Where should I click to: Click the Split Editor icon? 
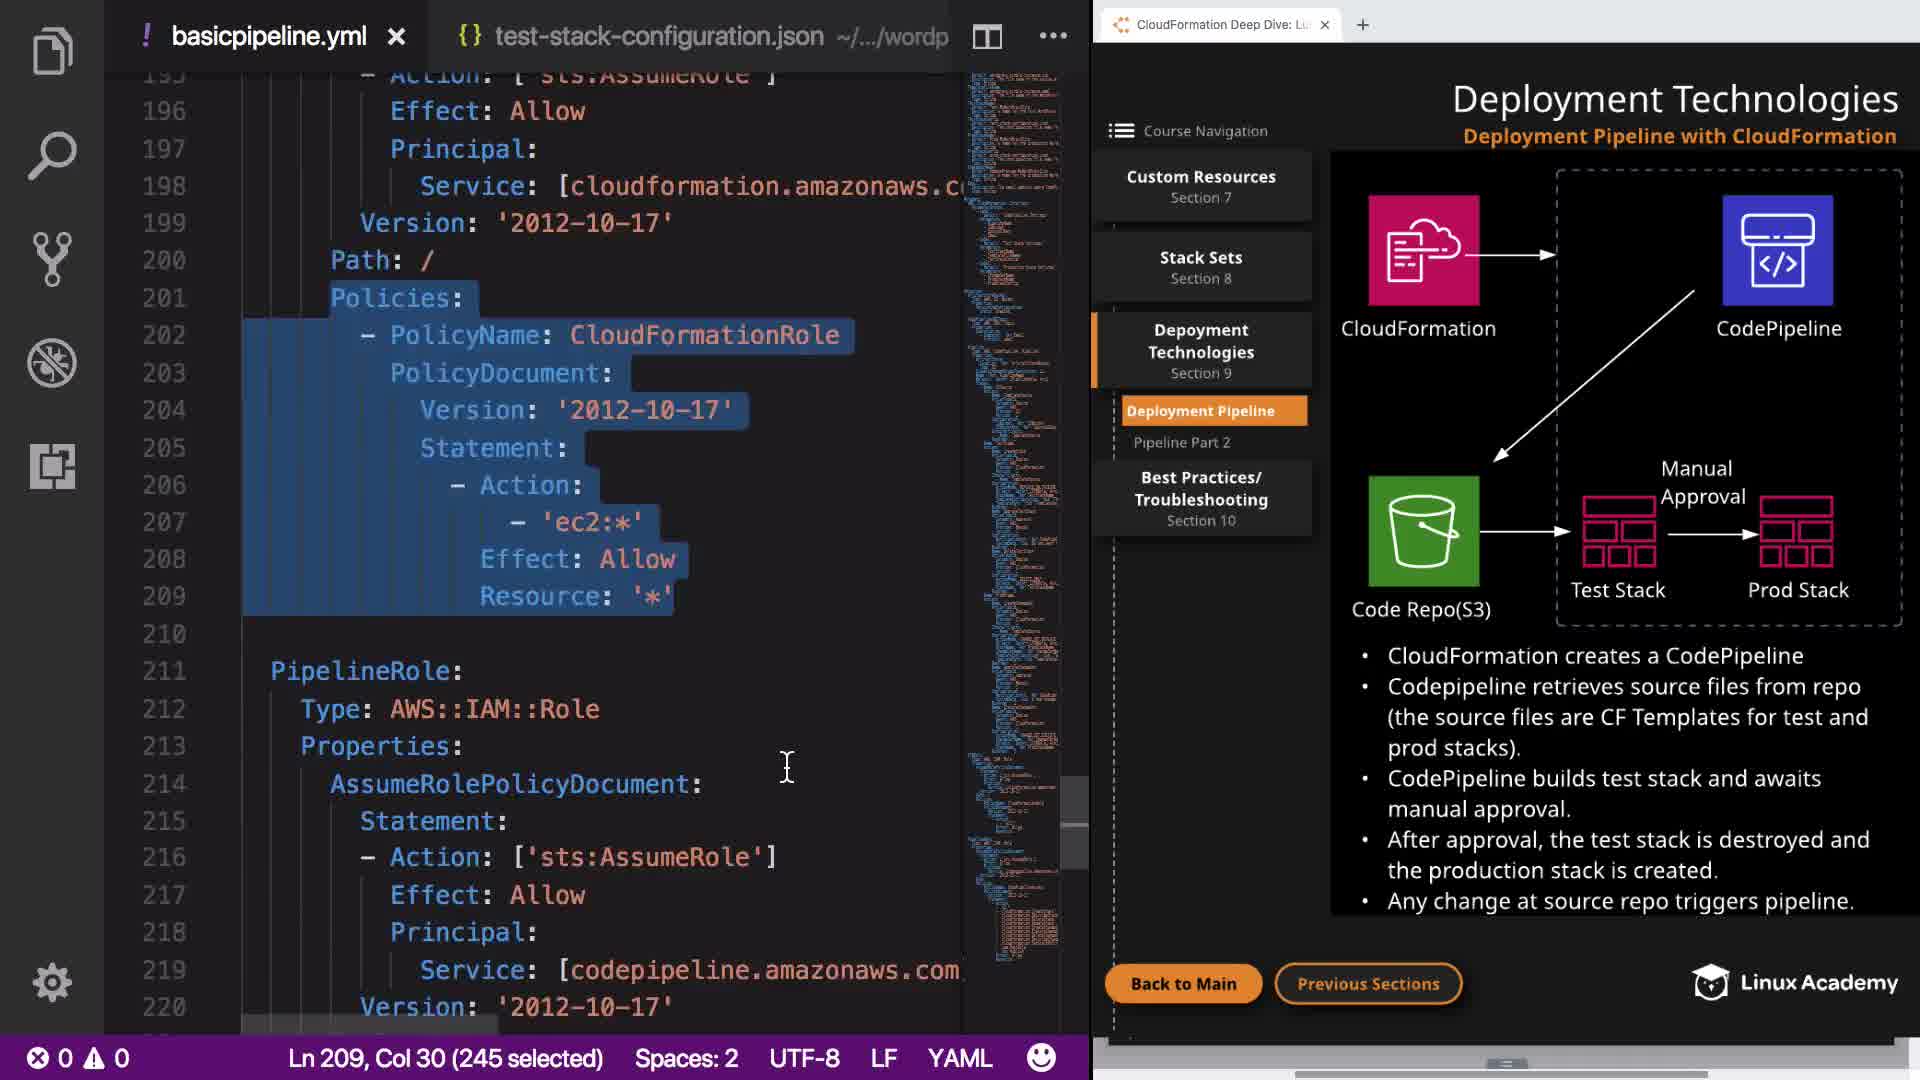click(987, 37)
